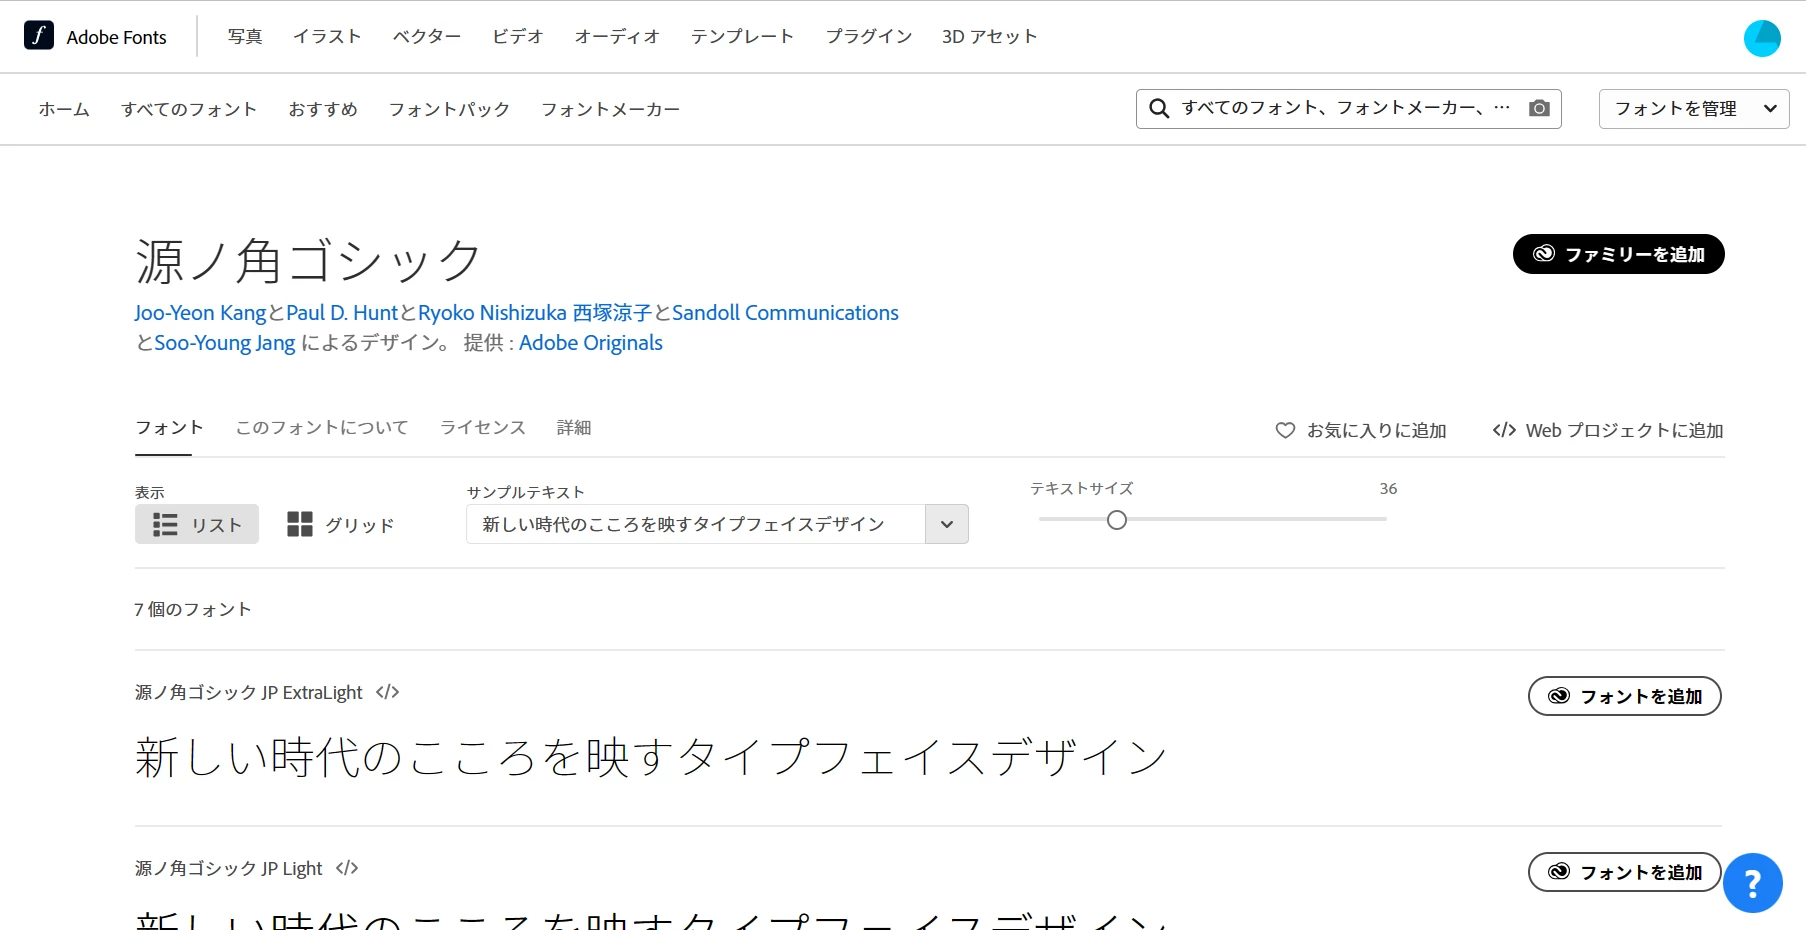This screenshot has height=930, width=1806.
Task: Open the テンプレート menu item
Action: (x=742, y=37)
